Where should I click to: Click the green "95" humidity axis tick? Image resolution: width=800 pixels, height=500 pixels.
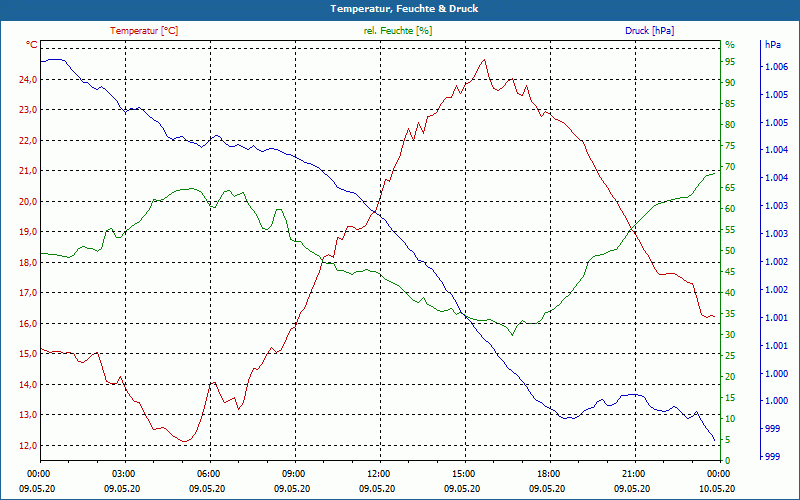click(x=730, y=62)
